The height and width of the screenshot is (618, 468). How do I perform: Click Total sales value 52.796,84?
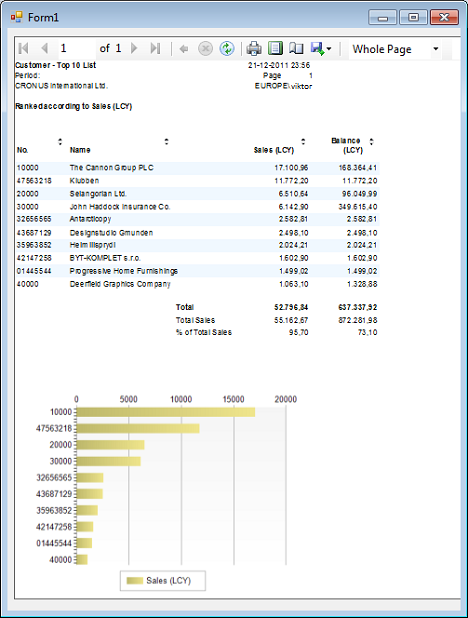291,307
